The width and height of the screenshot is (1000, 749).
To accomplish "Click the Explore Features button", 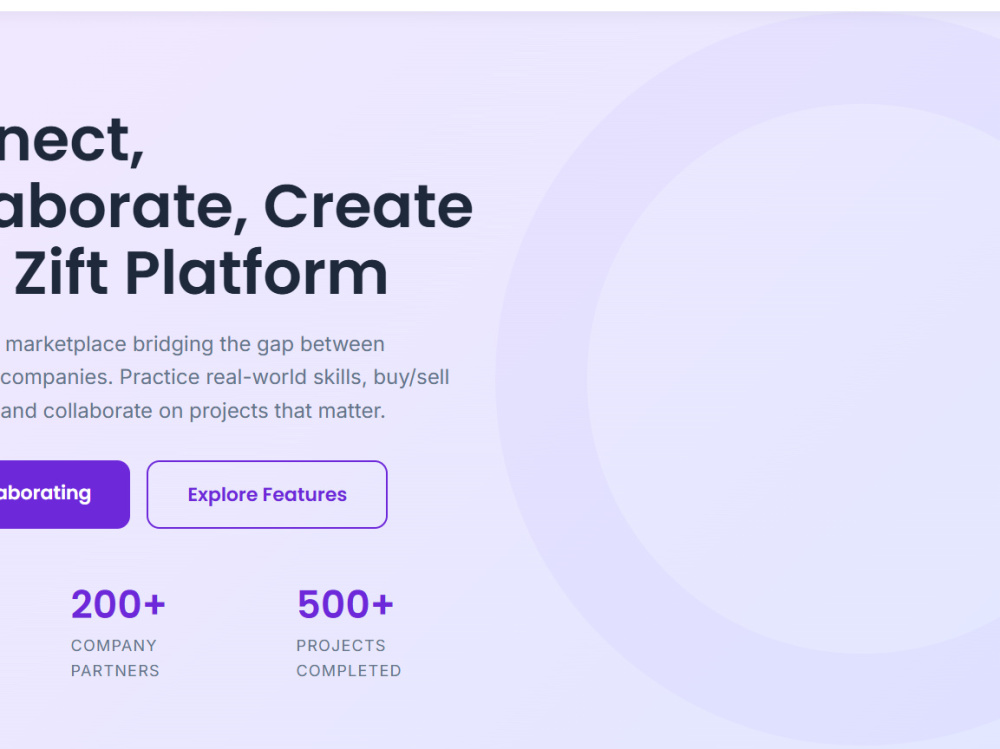I will pos(267,494).
